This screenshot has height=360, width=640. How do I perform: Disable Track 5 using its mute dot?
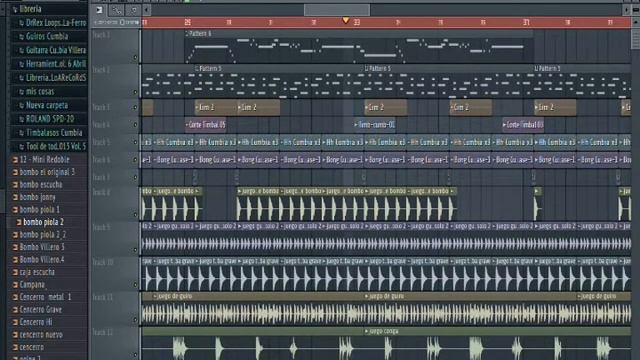(135, 142)
